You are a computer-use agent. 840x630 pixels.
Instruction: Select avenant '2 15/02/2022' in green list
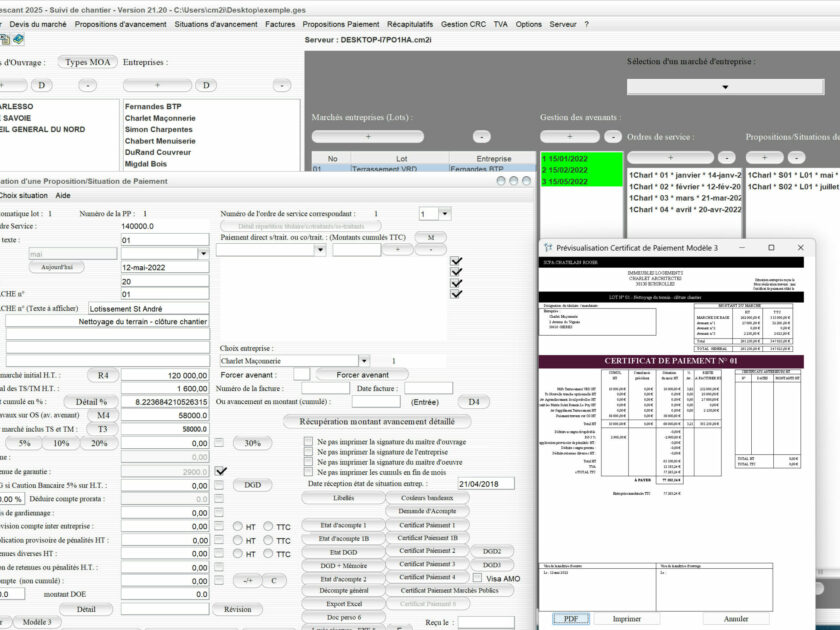[581, 170]
